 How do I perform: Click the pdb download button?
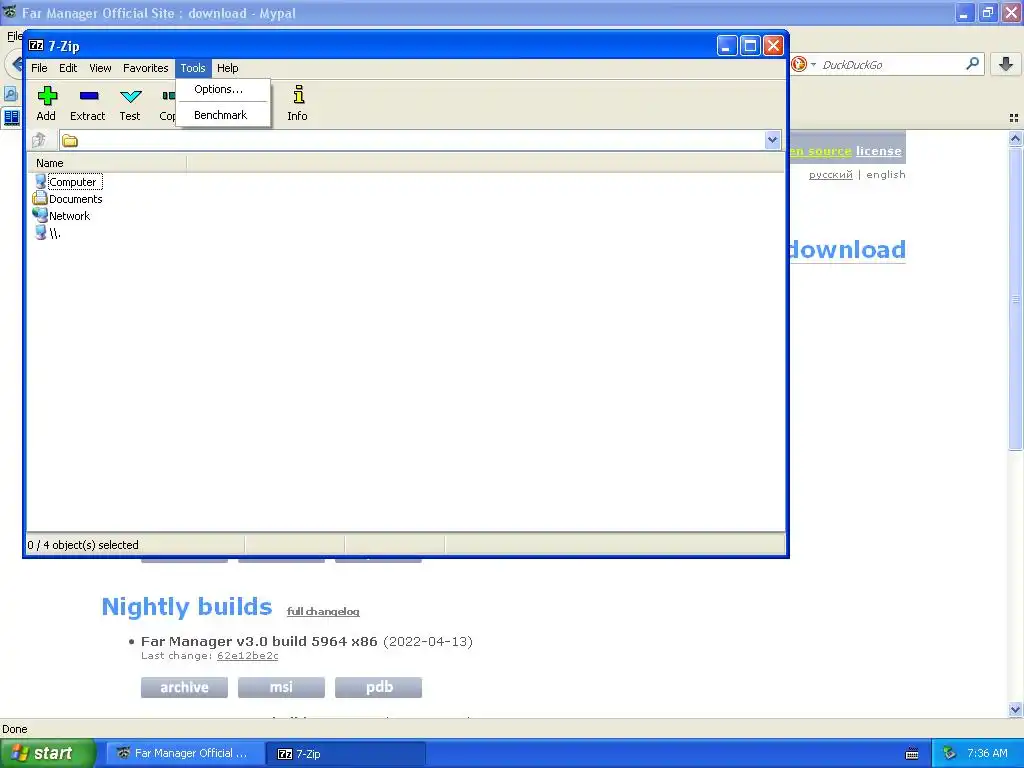click(378, 687)
